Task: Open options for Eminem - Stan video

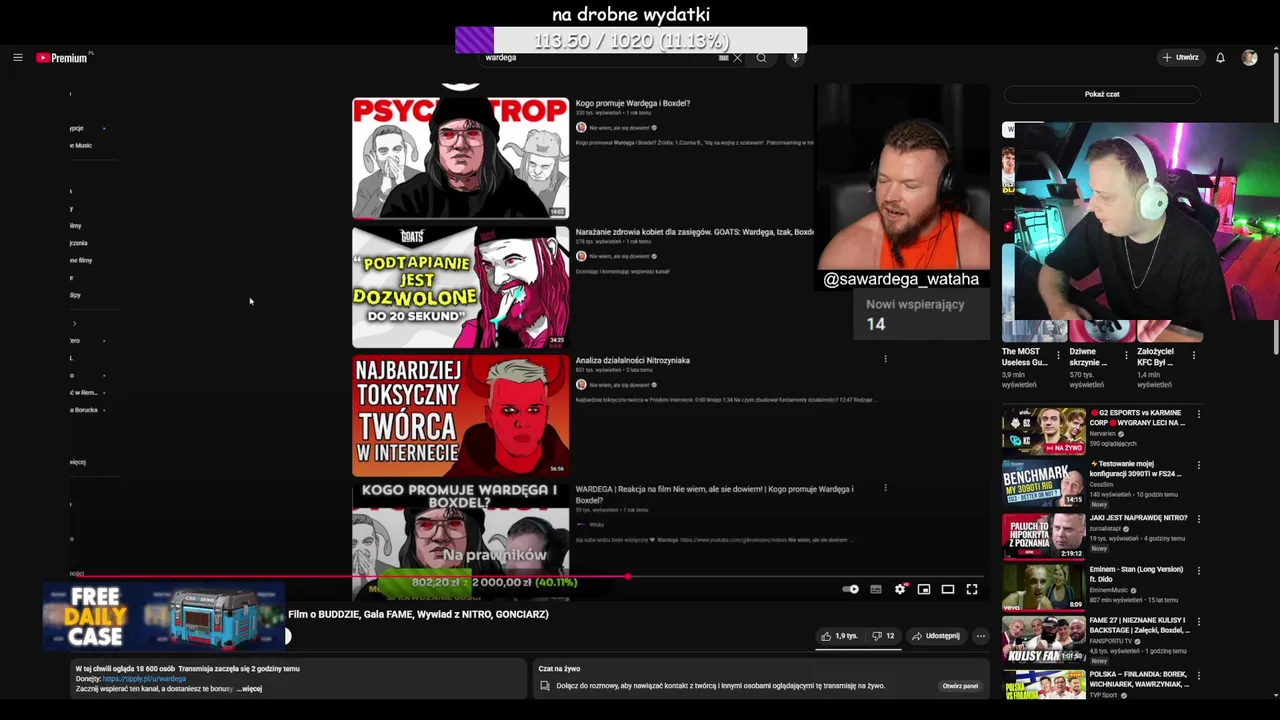Action: tap(1198, 570)
